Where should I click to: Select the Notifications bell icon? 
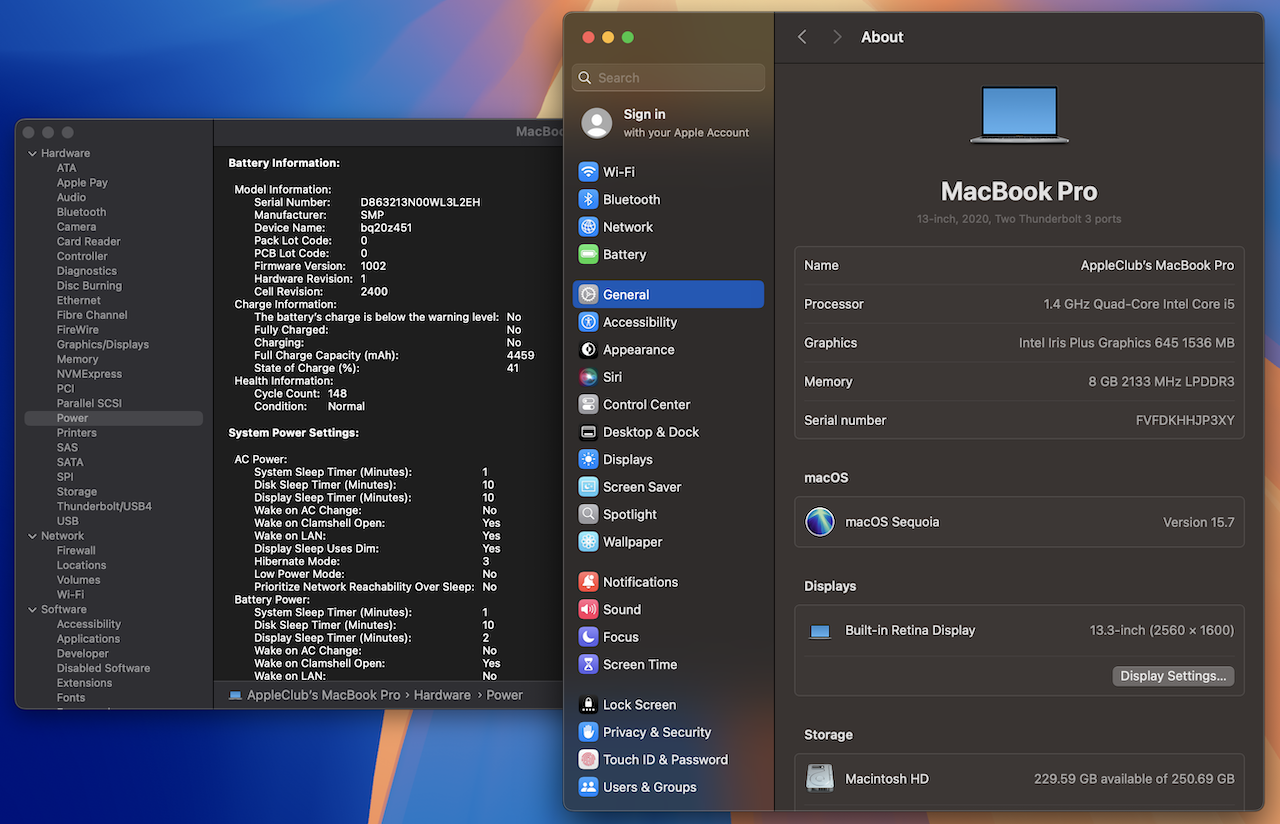[x=588, y=582]
